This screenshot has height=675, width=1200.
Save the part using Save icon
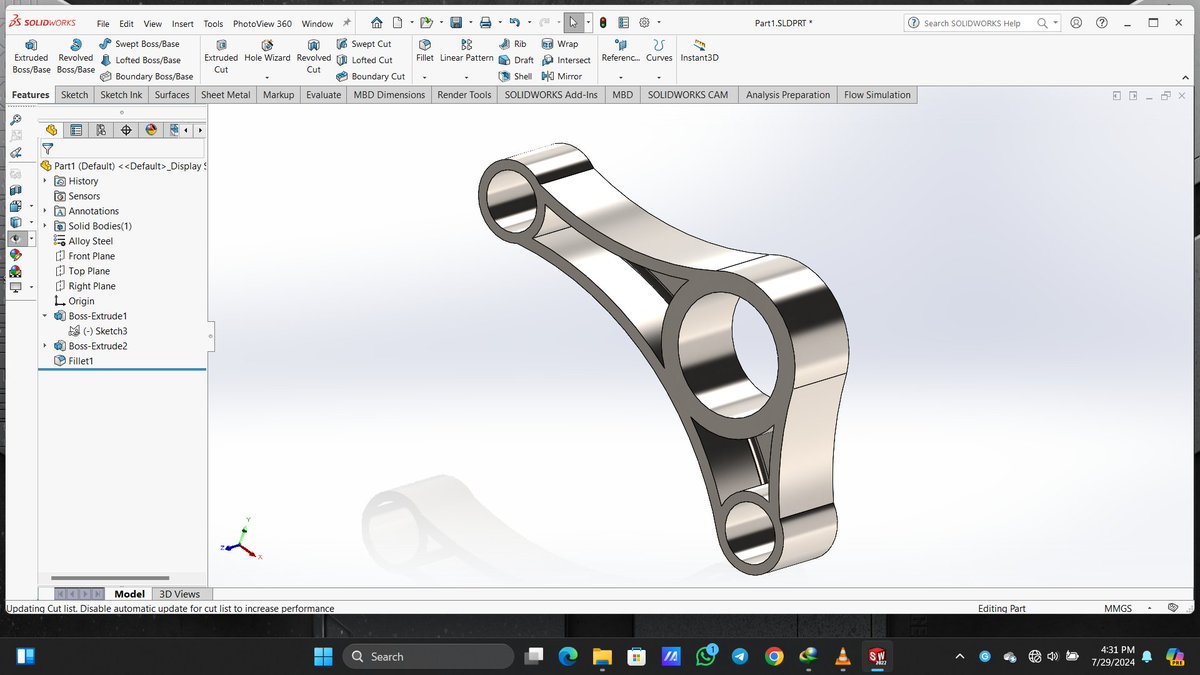click(455, 22)
